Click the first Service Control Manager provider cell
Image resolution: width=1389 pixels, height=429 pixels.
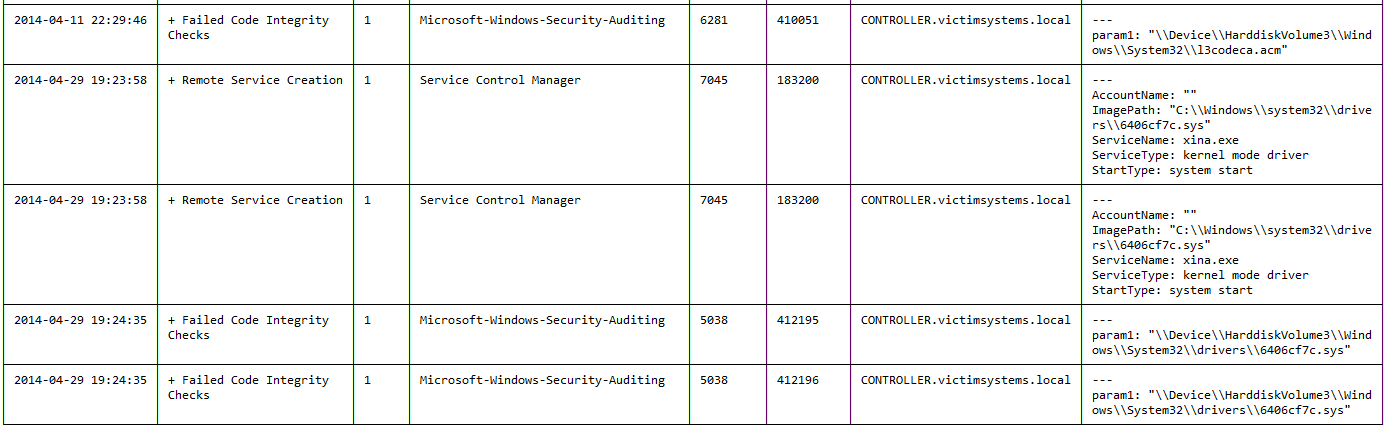(x=499, y=81)
